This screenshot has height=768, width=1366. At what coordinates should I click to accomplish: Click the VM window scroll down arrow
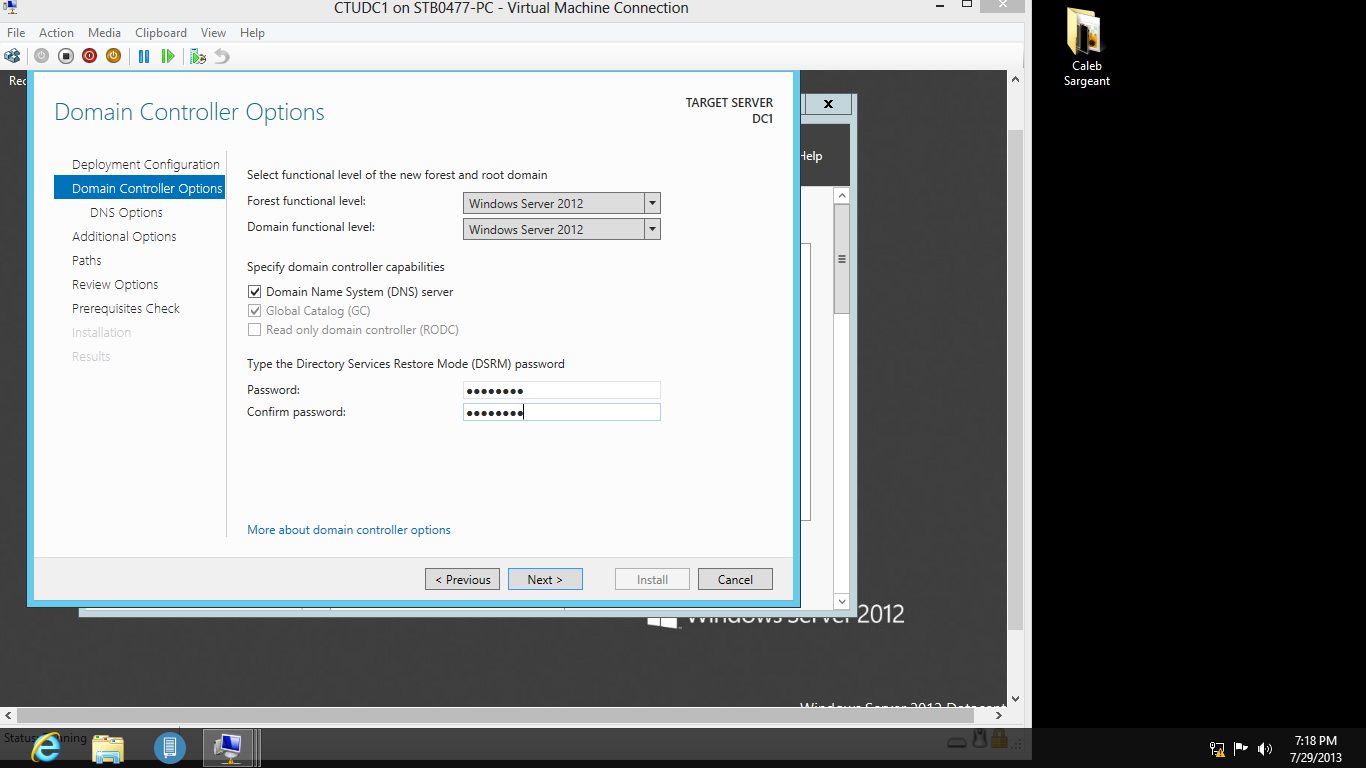pos(1015,699)
